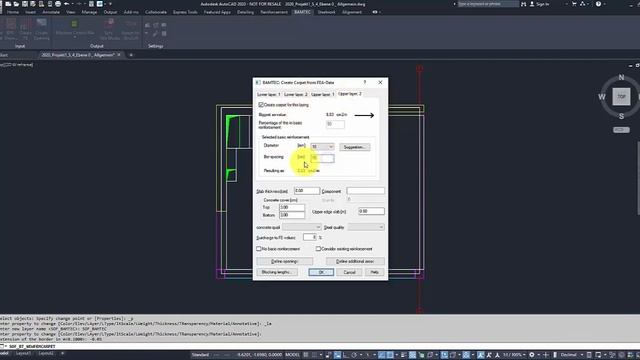
Task: Click the Undo arrow in quick access toolbar
Action: point(67,4)
